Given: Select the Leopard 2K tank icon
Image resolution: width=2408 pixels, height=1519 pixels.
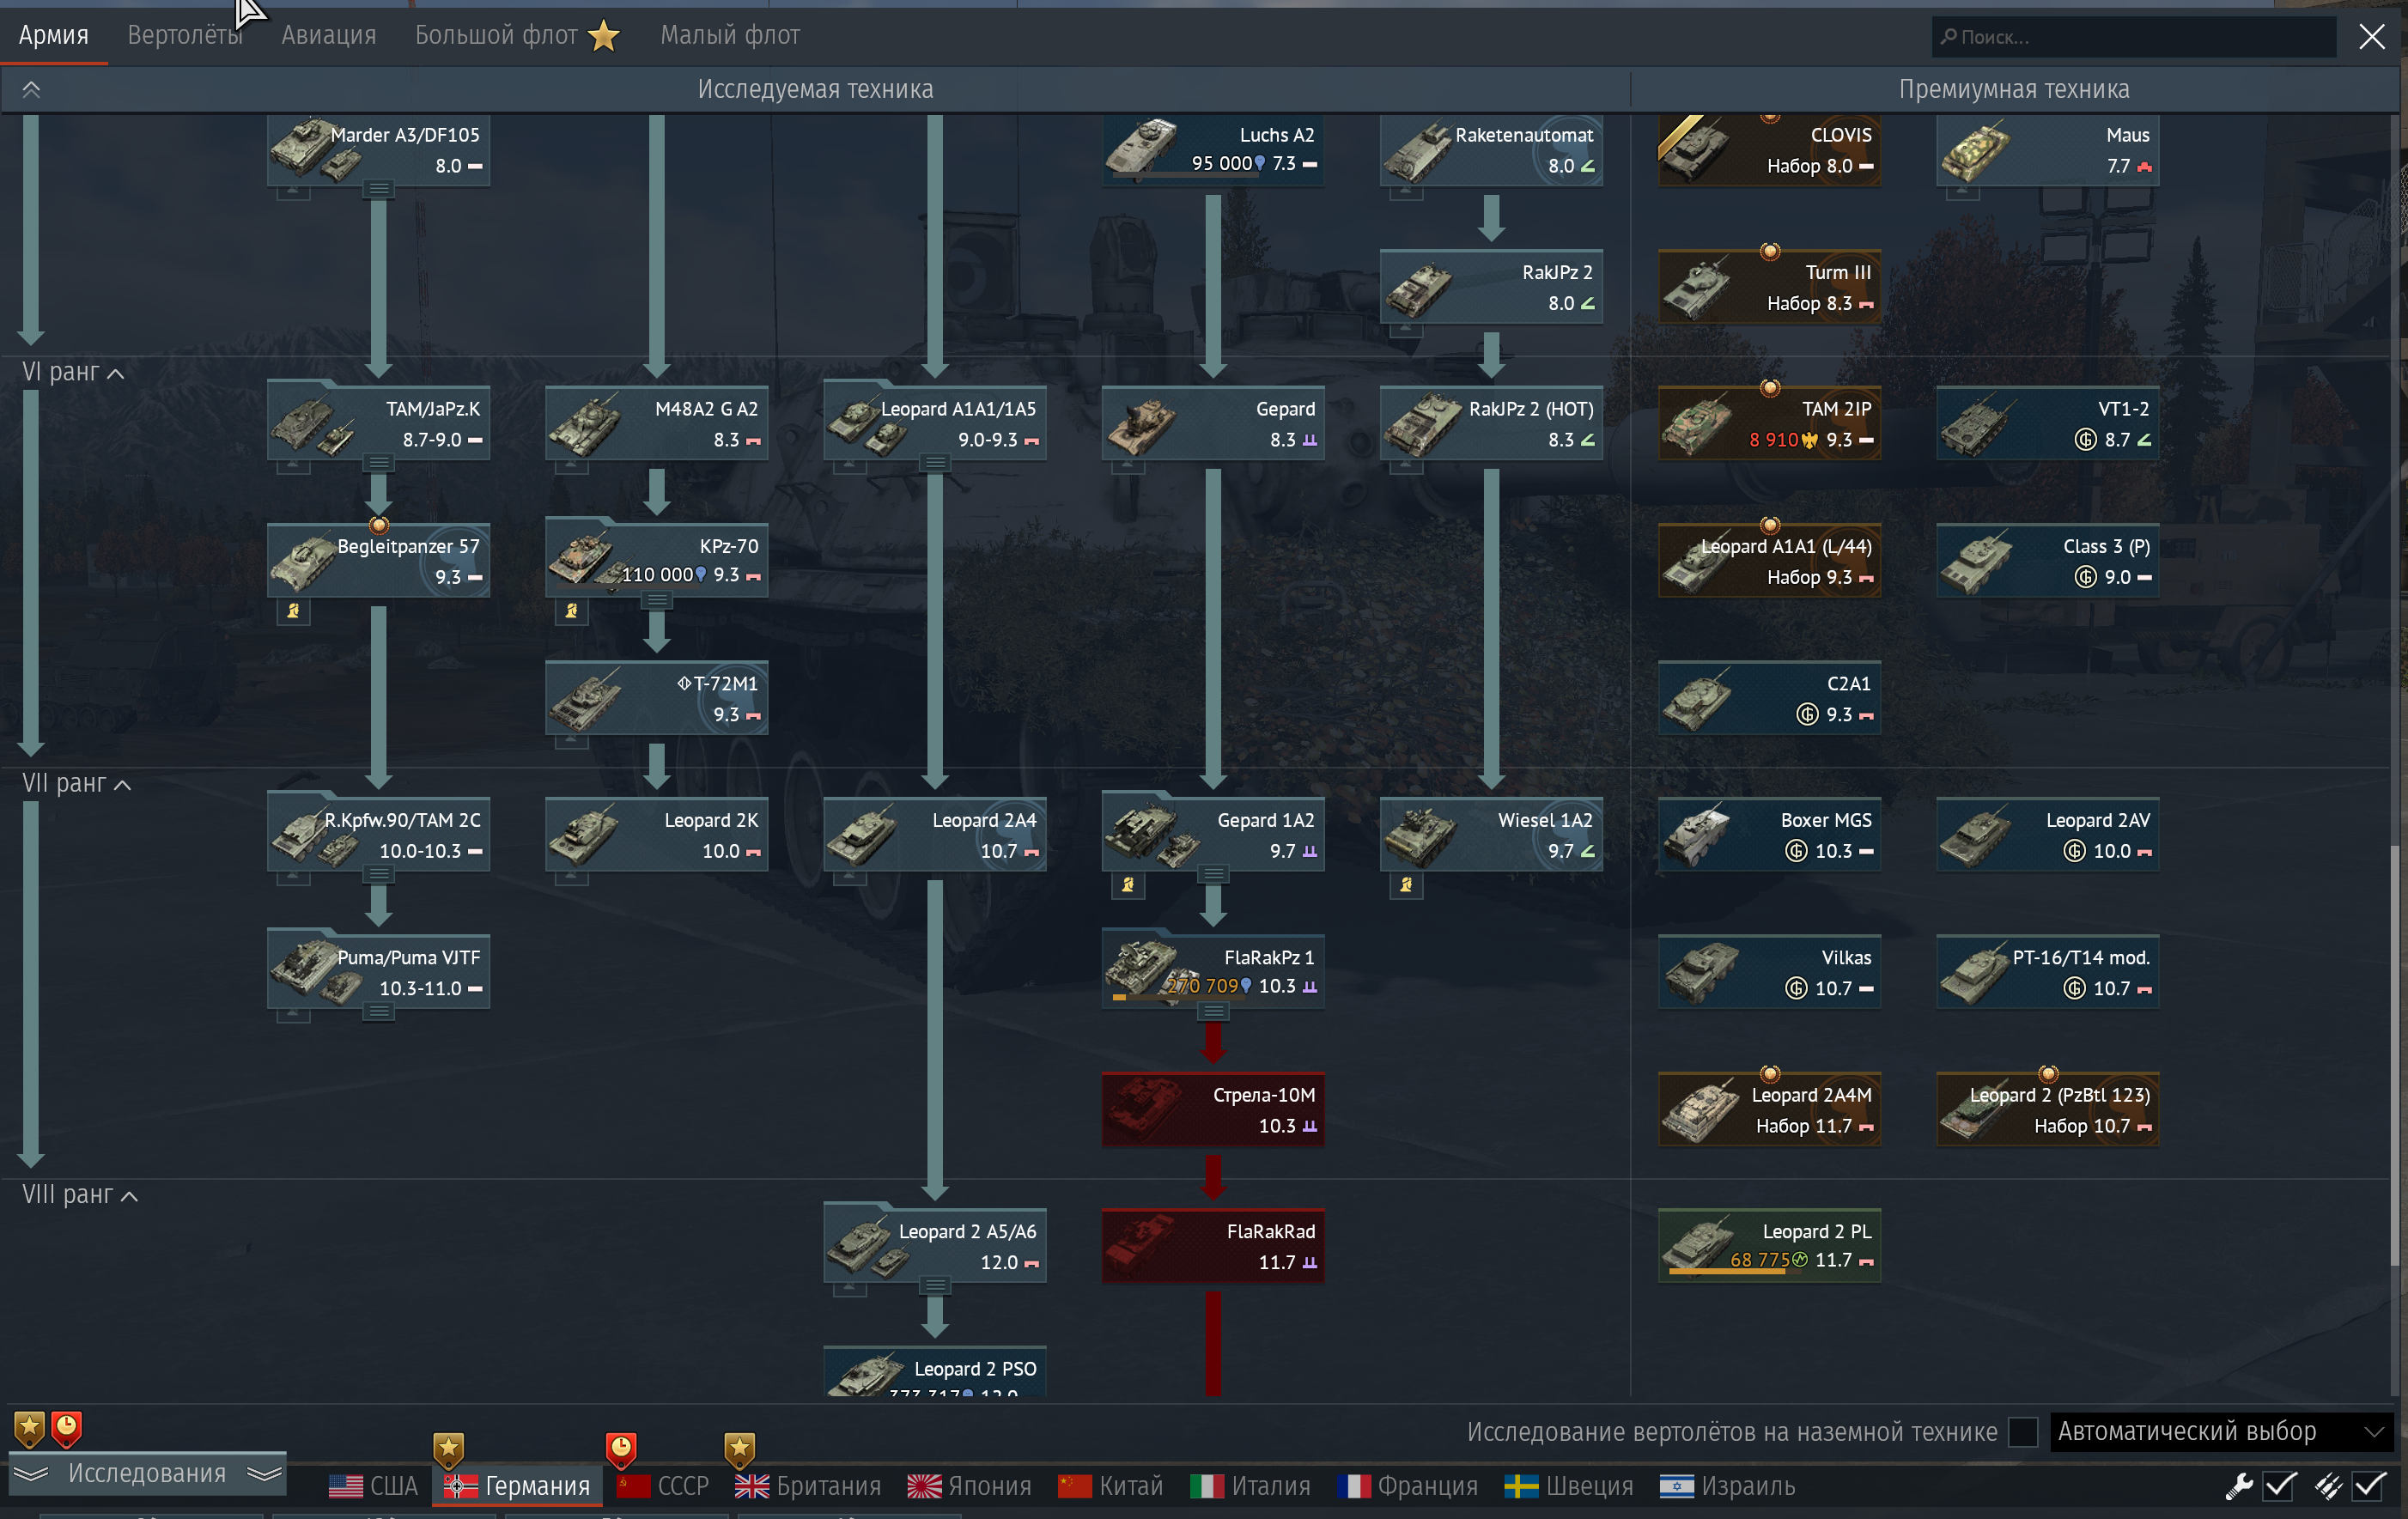Looking at the screenshot, I should 585,835.
